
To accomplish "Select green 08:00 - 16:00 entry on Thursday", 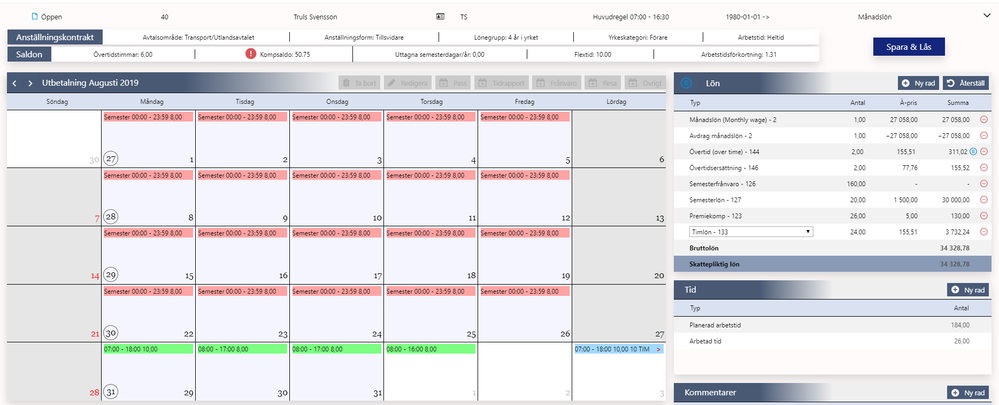I will 430,349.
